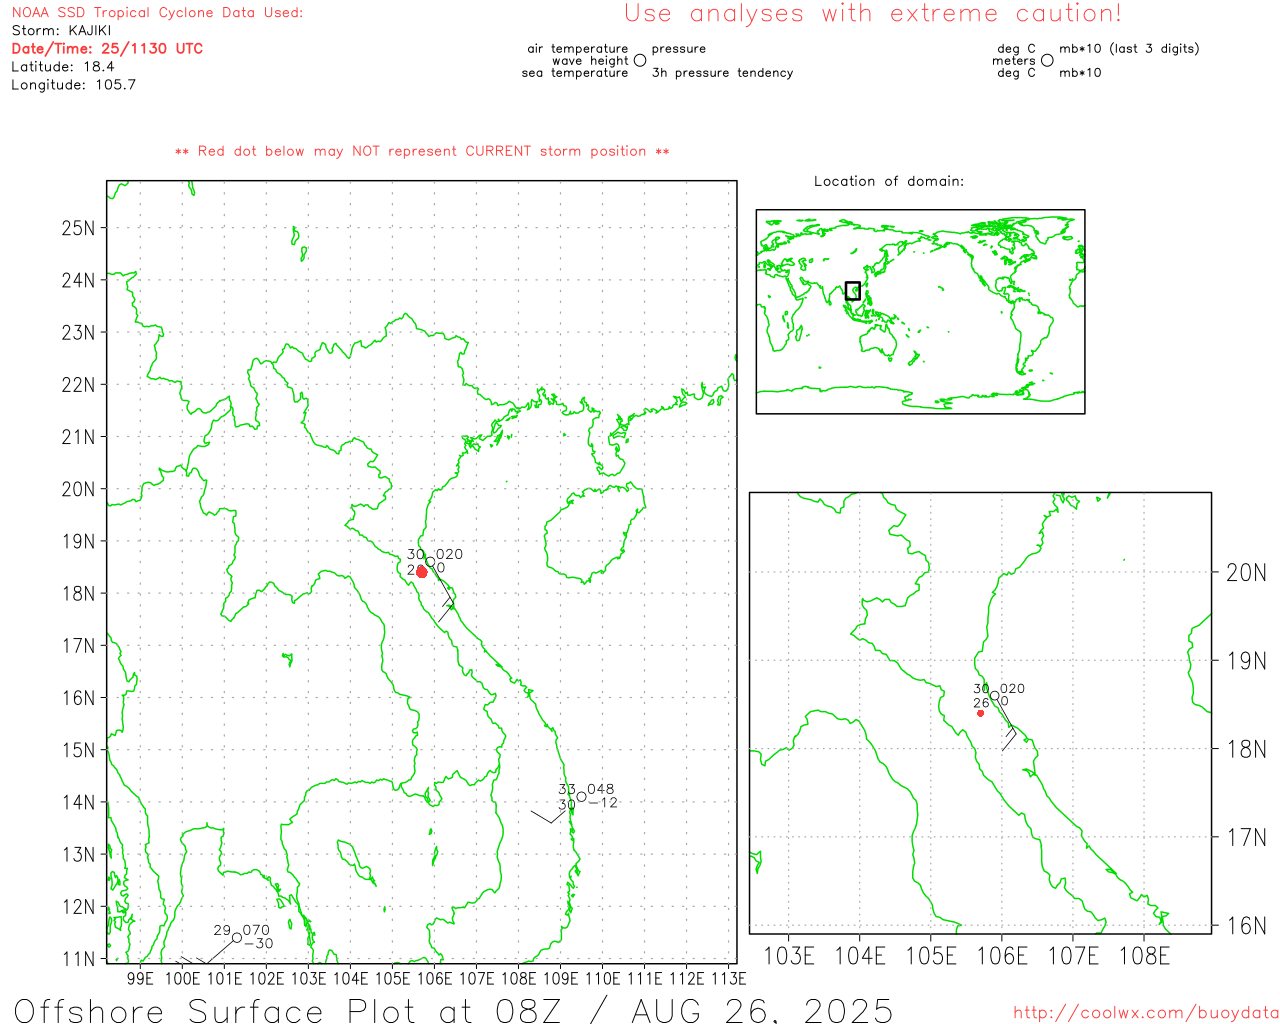Click Hainan island outline on main map
Screen dimensions: 1280x1024
click(x=594, y=535)
